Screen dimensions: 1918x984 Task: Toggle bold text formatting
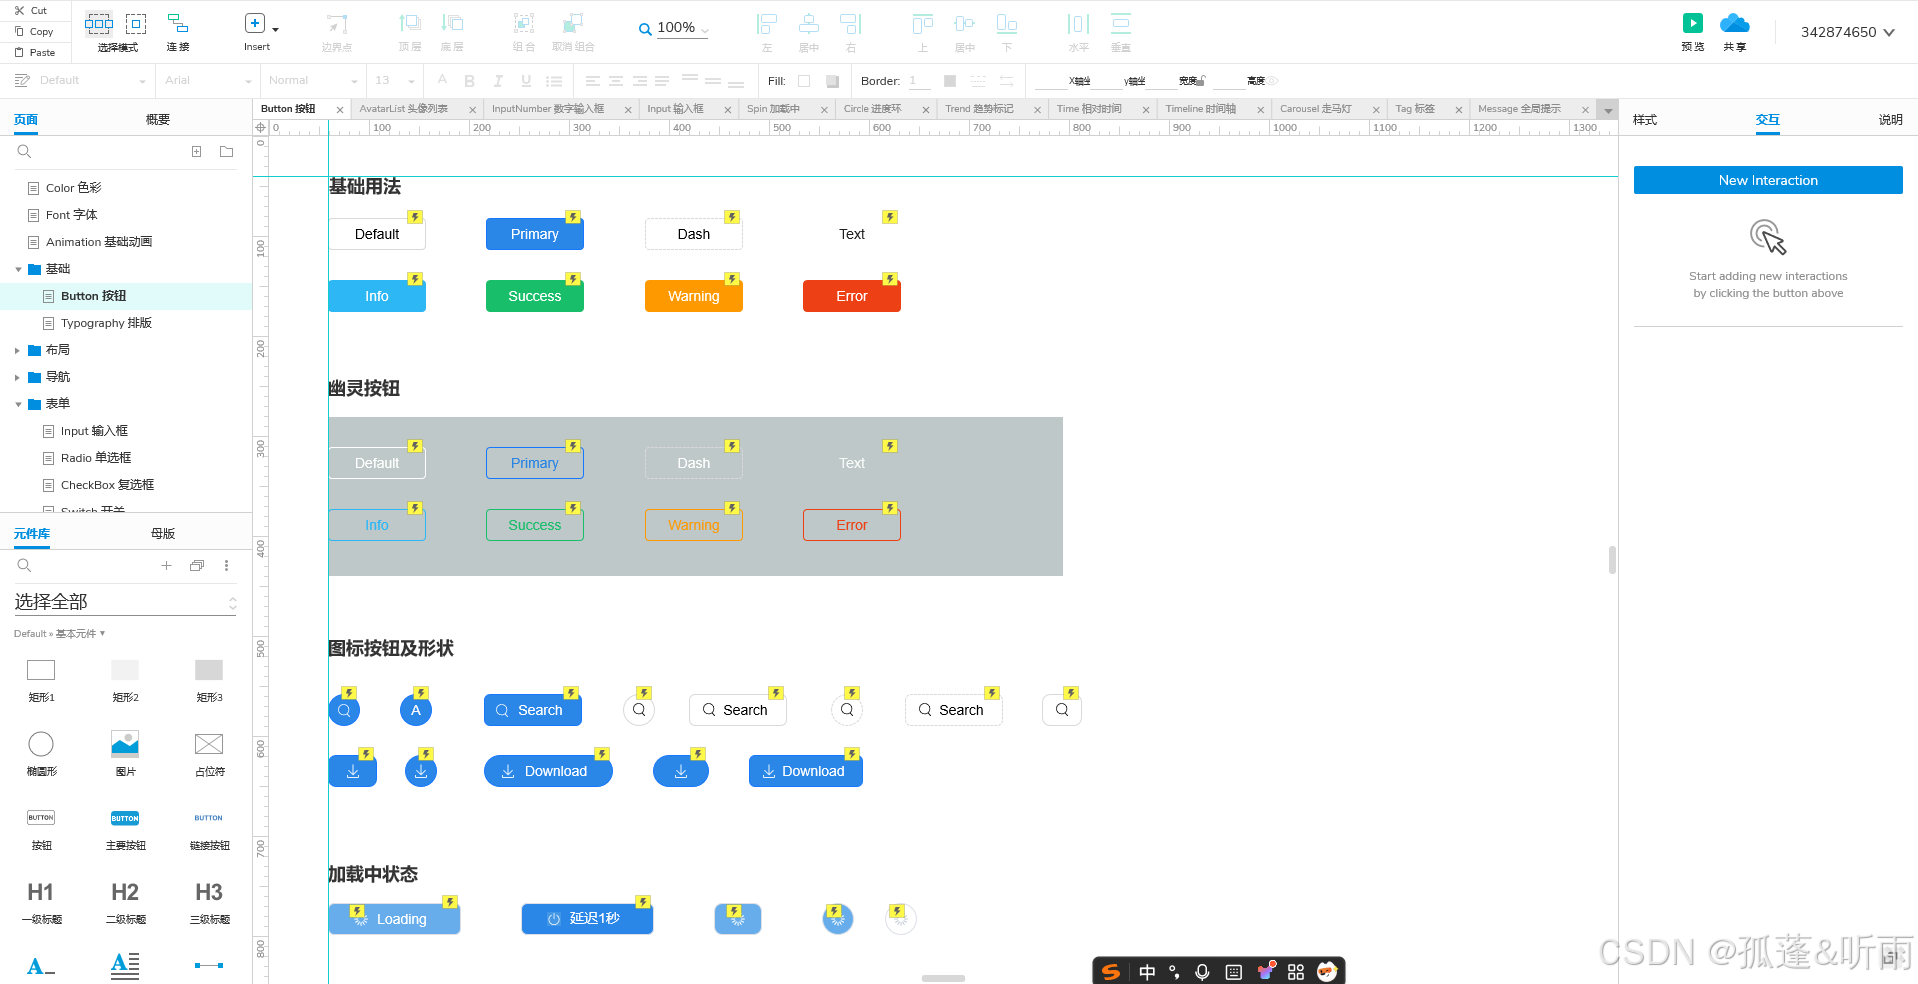click(x=469, y=81)
